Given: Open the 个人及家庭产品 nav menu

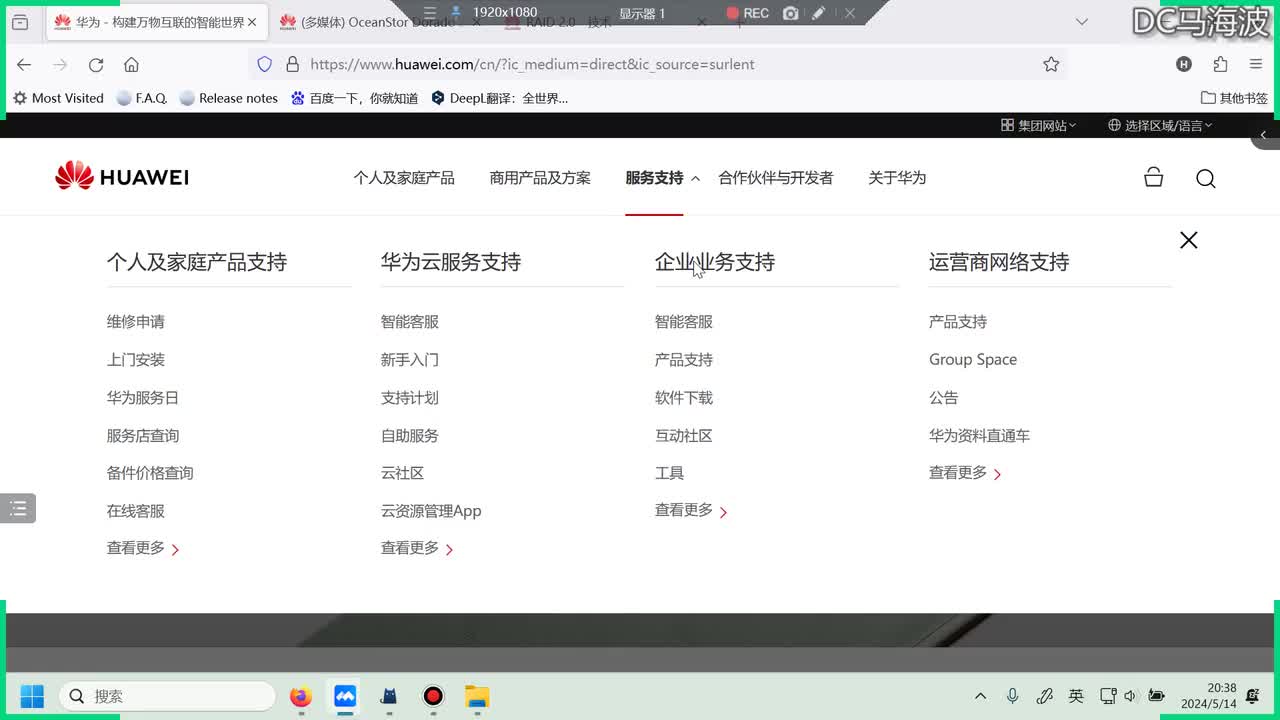Looking at the screenshot, I should (404, 178).
